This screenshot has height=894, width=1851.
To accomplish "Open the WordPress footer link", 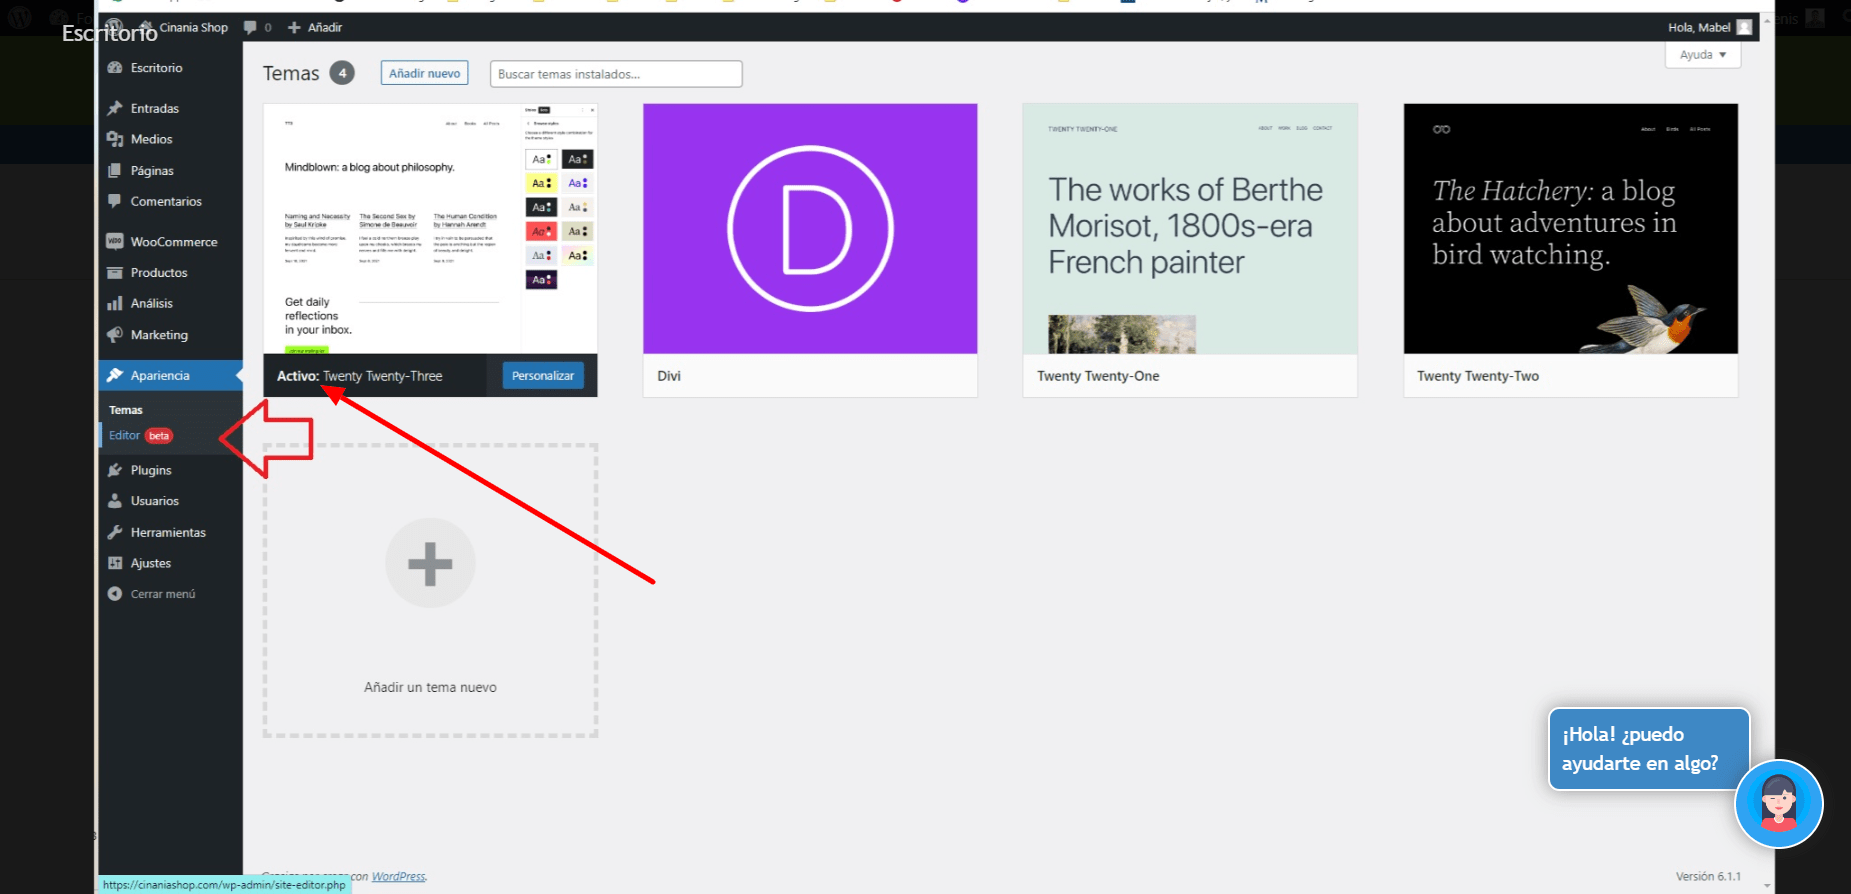I will point(398,876).
